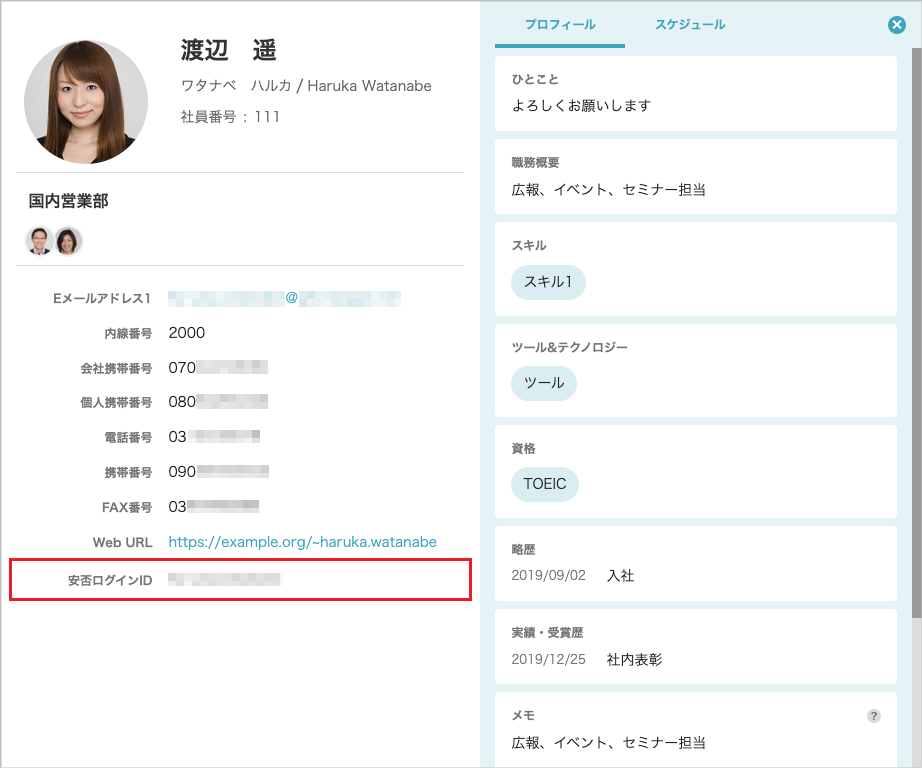Viewport: 922px width, 768px height.
Task: Click the male member avatar under 国内営業部
Action: click(x=37, y=241)
